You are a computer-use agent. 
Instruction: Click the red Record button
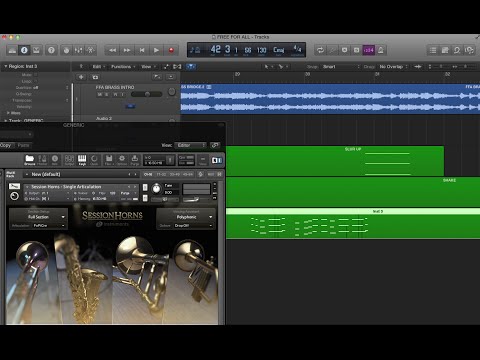point(171,50)
